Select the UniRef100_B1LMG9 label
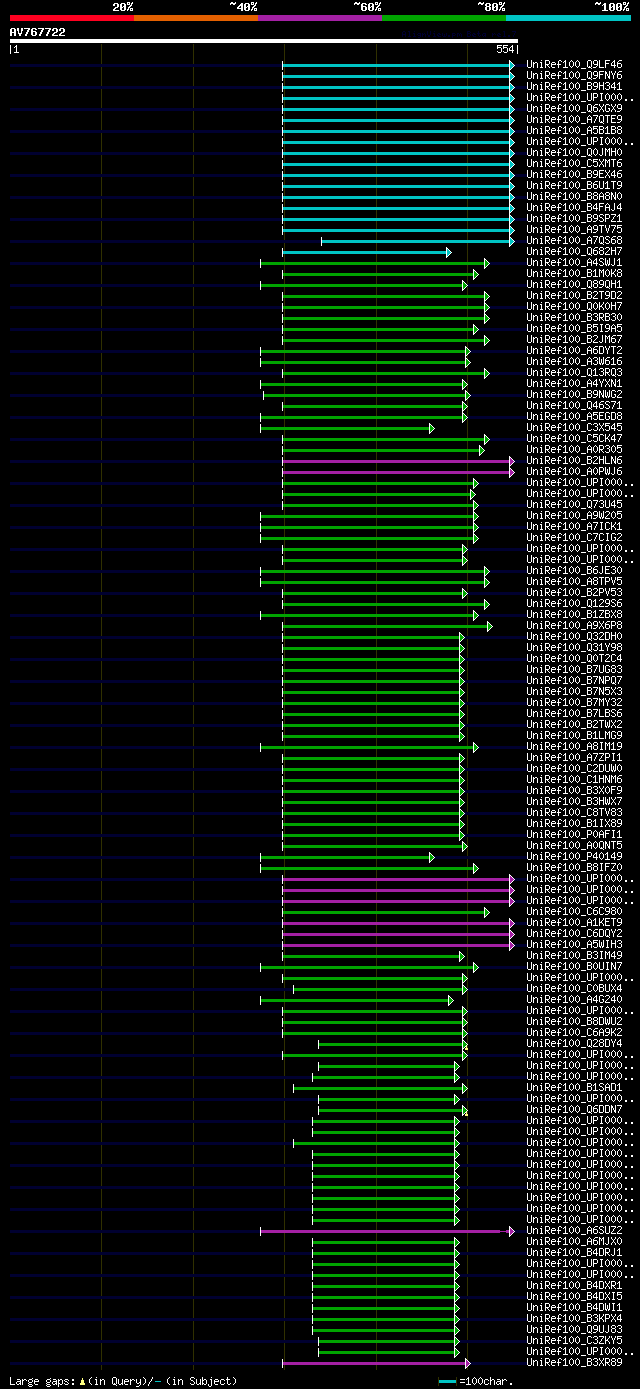This screenshot has height=1389, width=640. coord(574,736)
